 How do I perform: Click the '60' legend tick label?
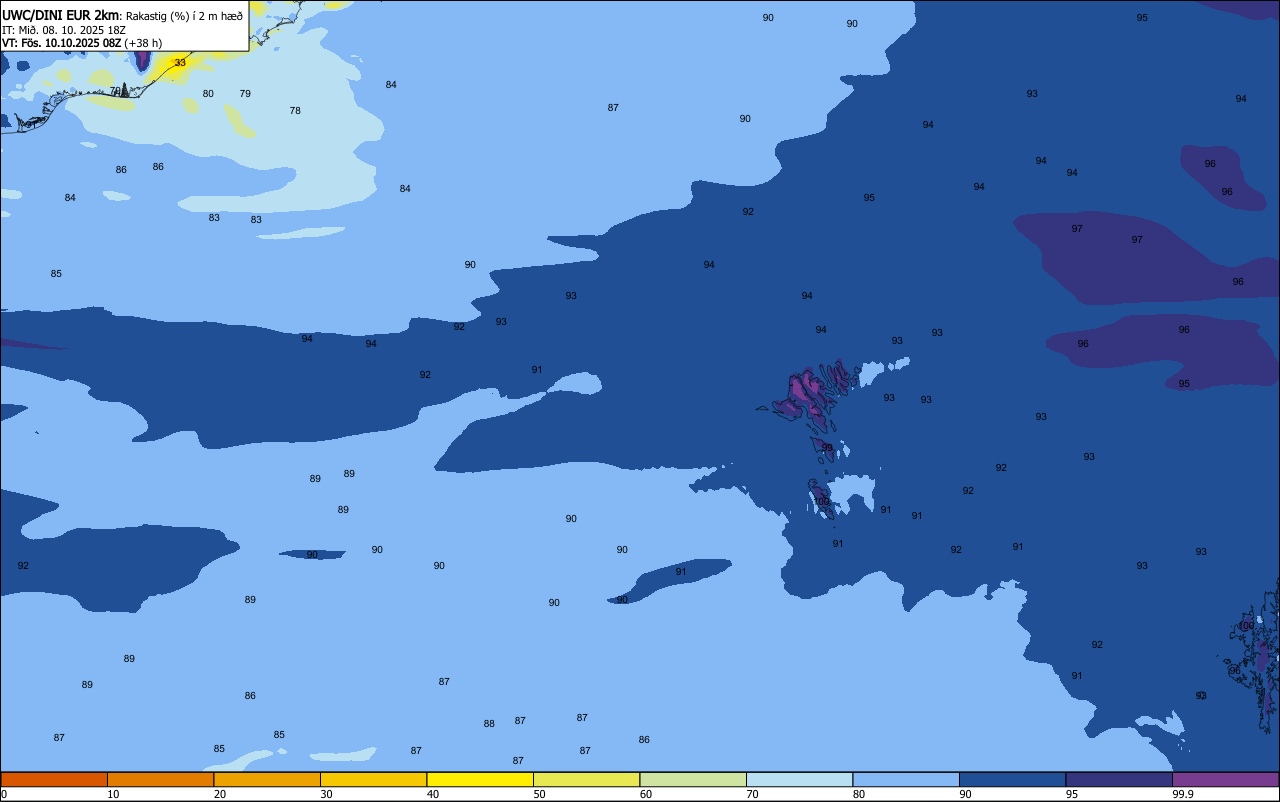(646, 794)
